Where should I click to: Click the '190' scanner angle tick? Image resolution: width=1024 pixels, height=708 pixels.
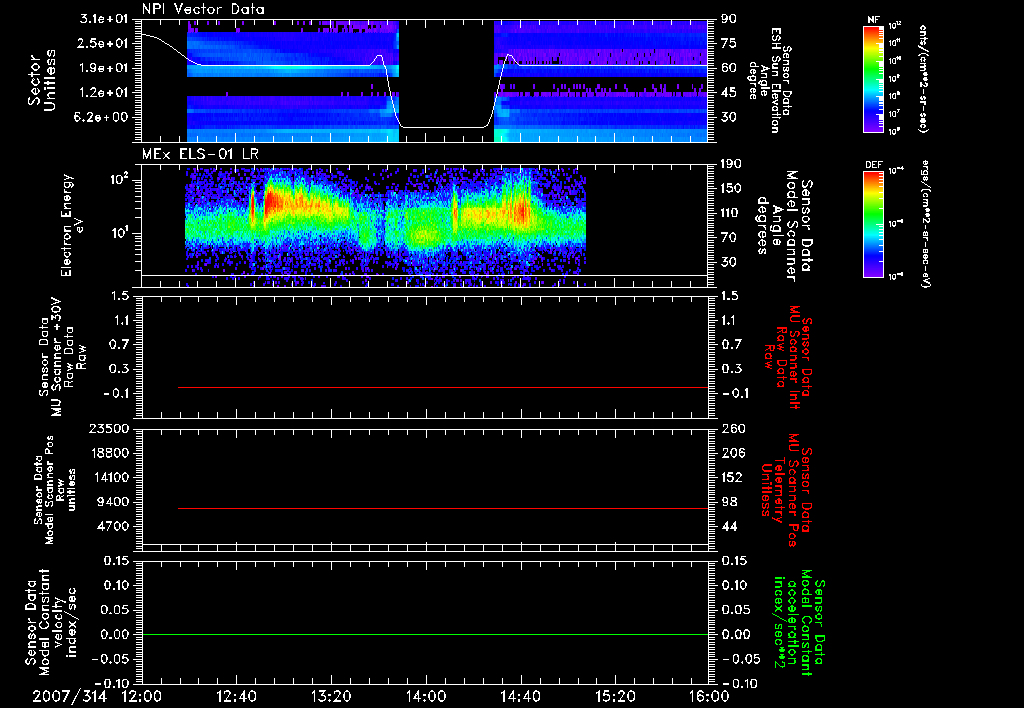tap(733, 164)
